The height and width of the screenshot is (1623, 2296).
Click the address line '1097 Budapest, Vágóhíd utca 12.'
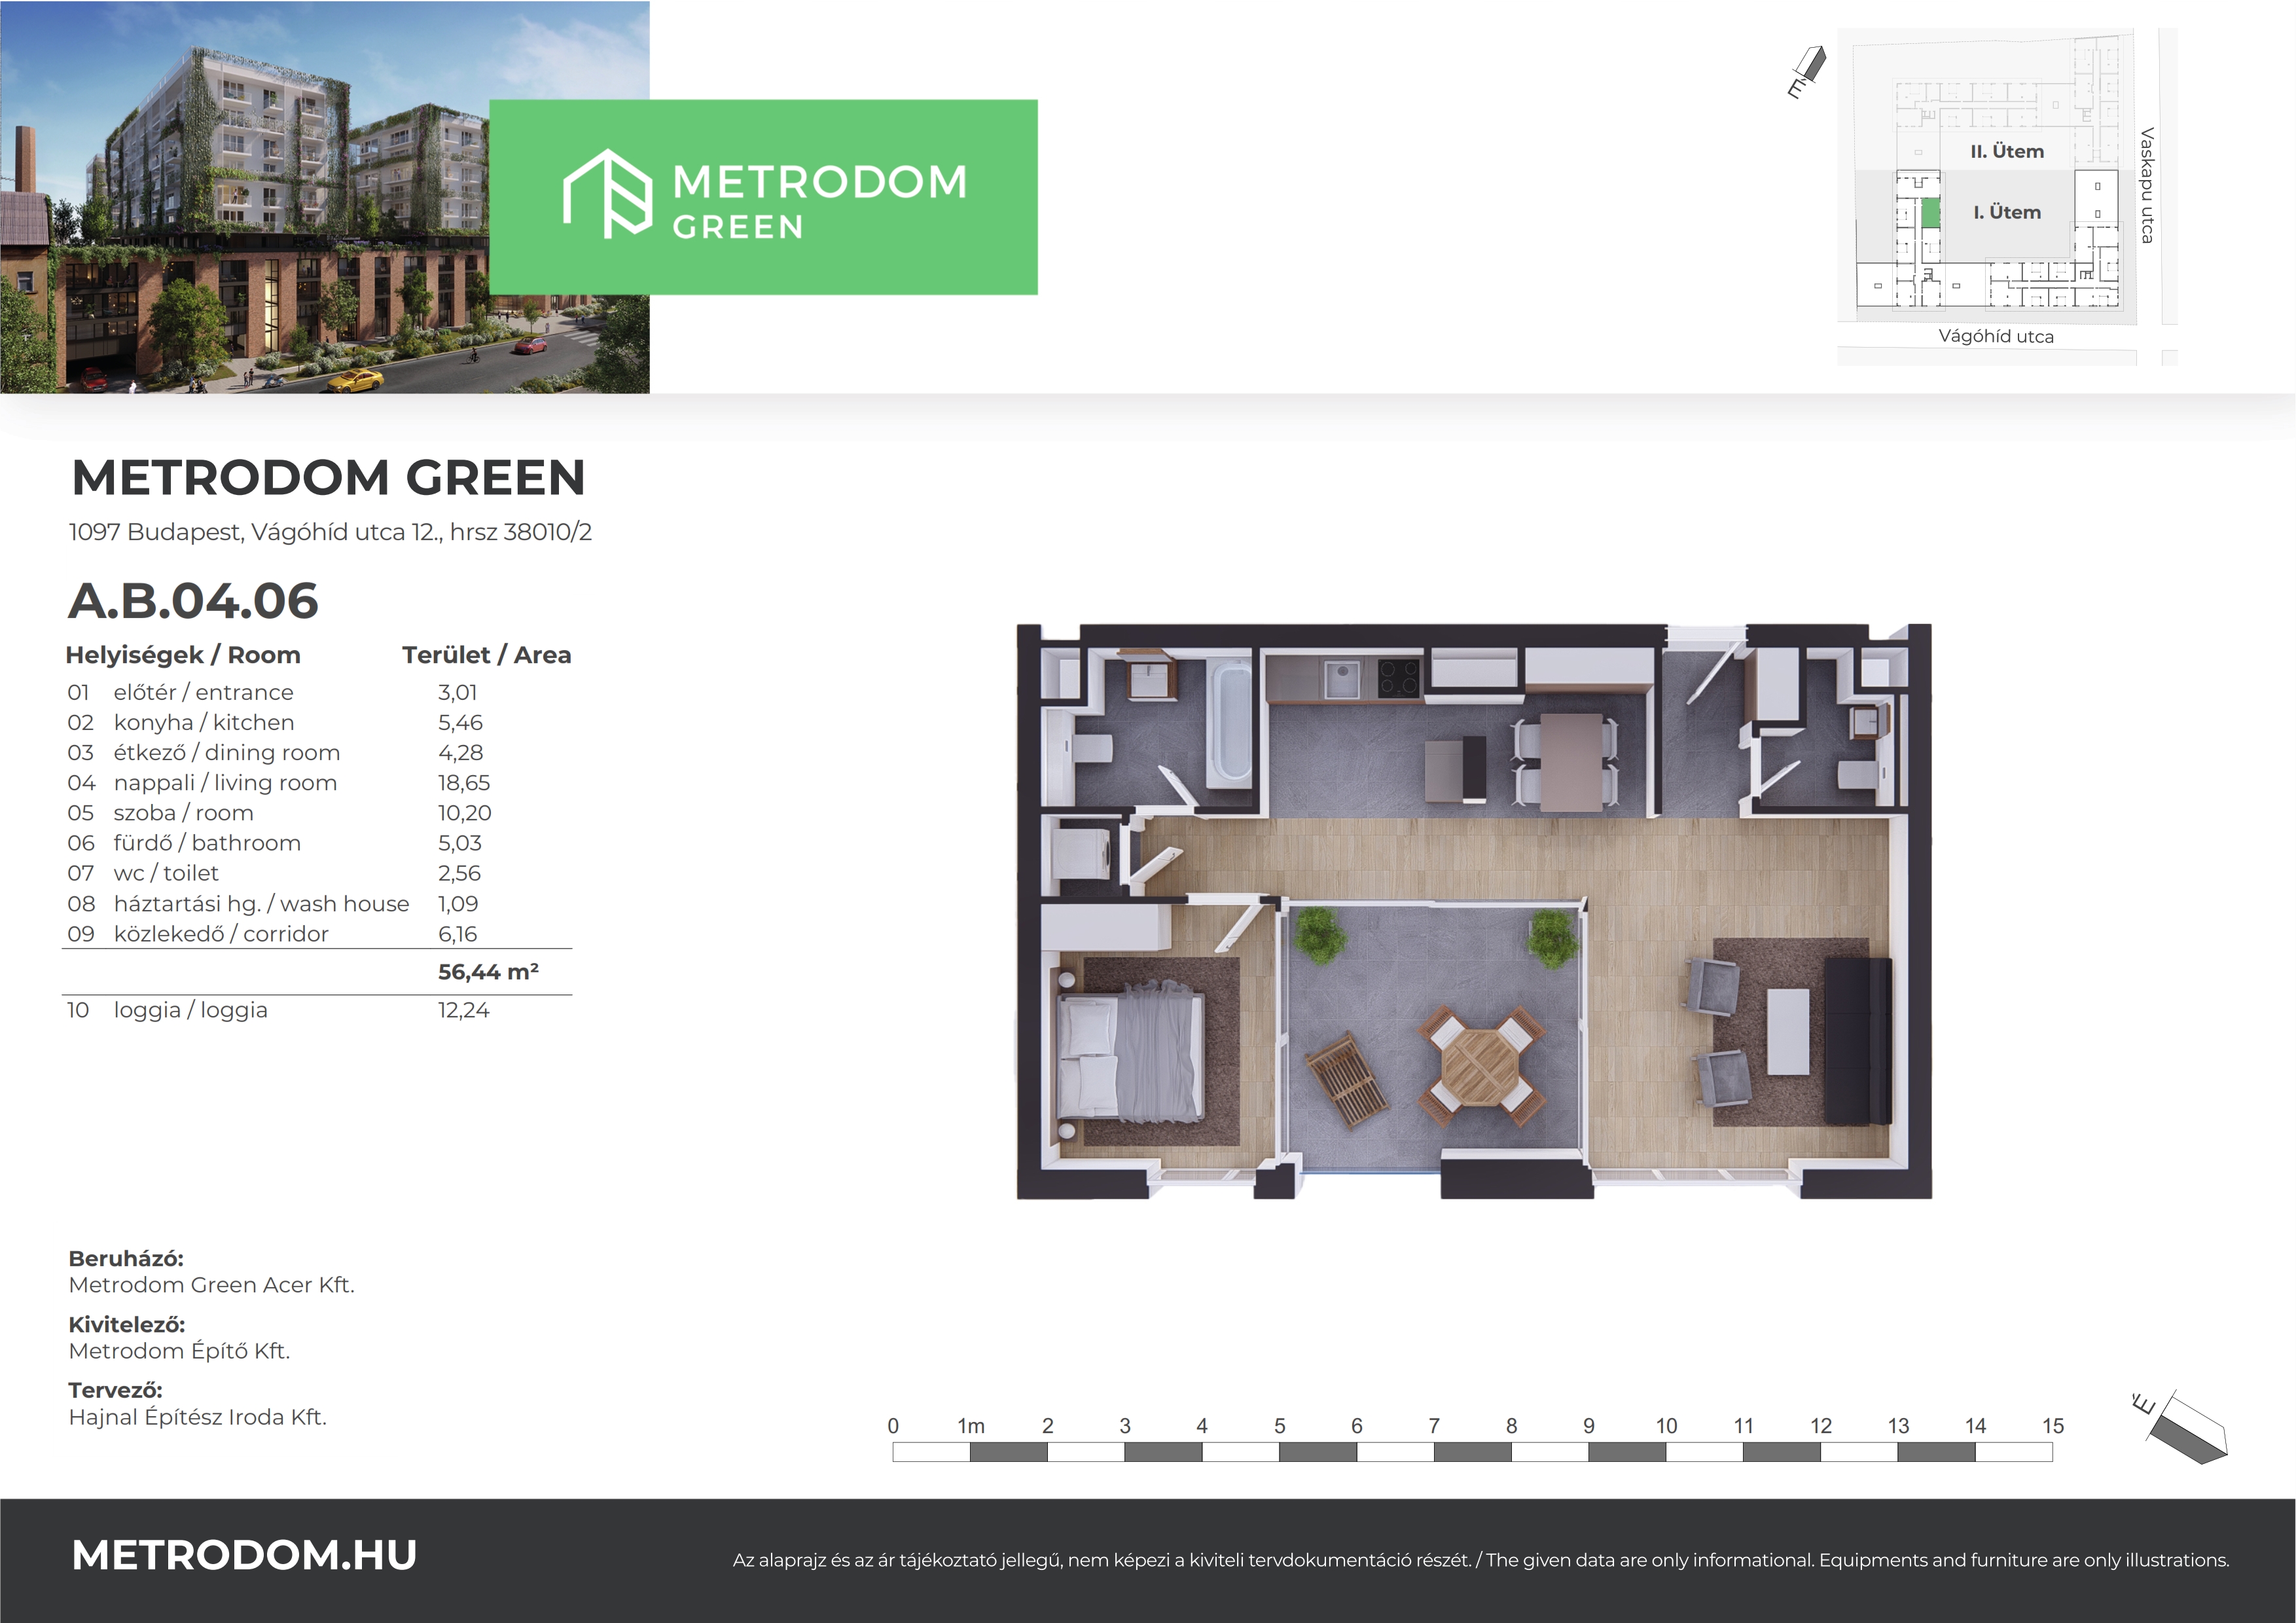pyautogui.click(x=255, y=532)
